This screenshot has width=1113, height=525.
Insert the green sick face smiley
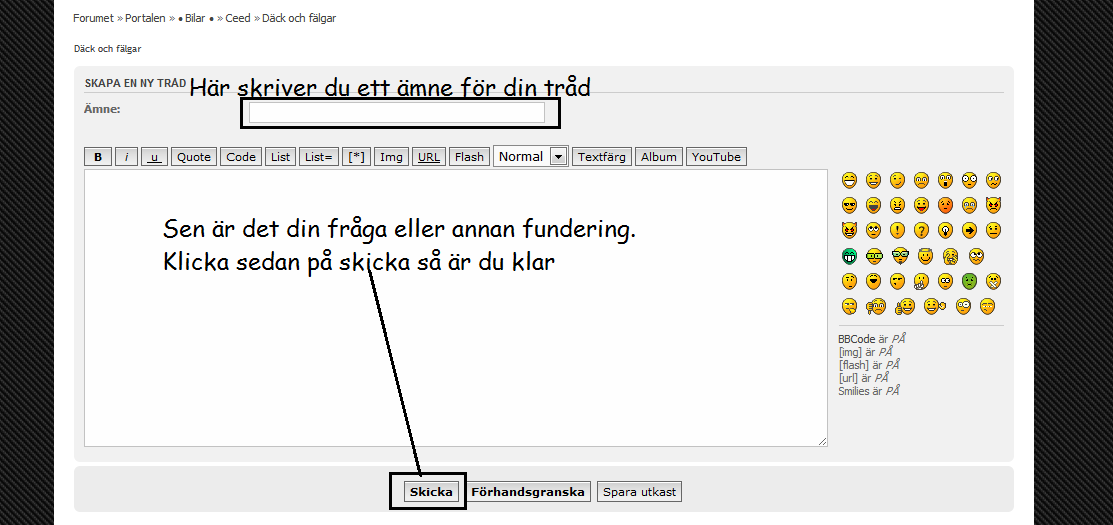pyautogui.click(x=969, y=281)
